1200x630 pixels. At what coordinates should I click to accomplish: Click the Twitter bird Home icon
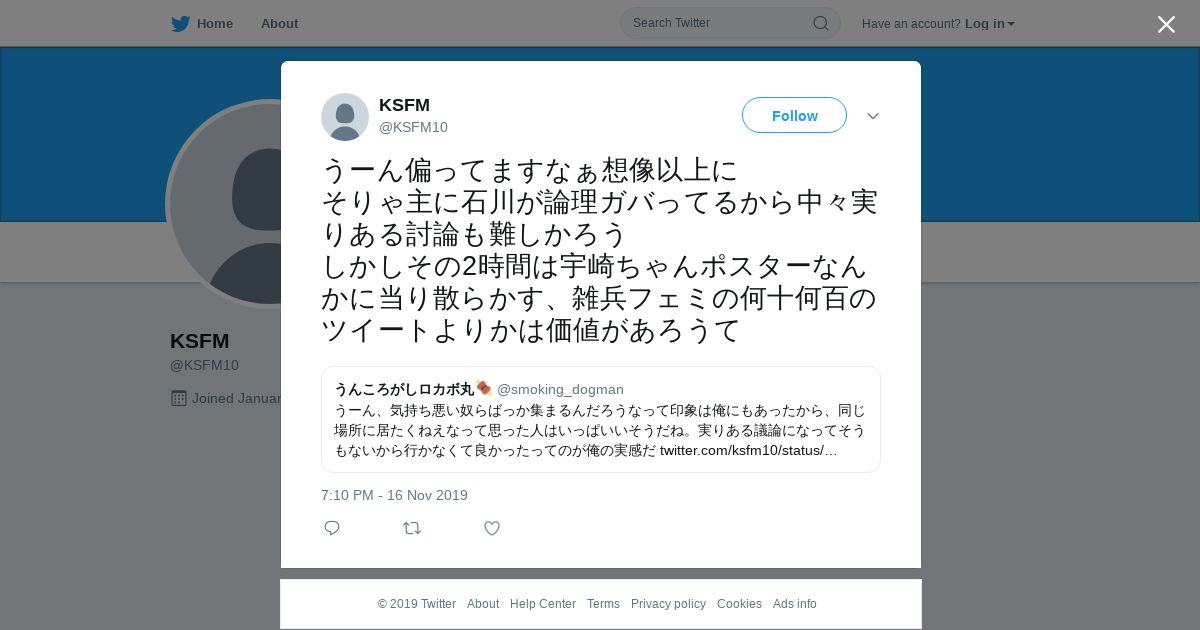(180, 24)
